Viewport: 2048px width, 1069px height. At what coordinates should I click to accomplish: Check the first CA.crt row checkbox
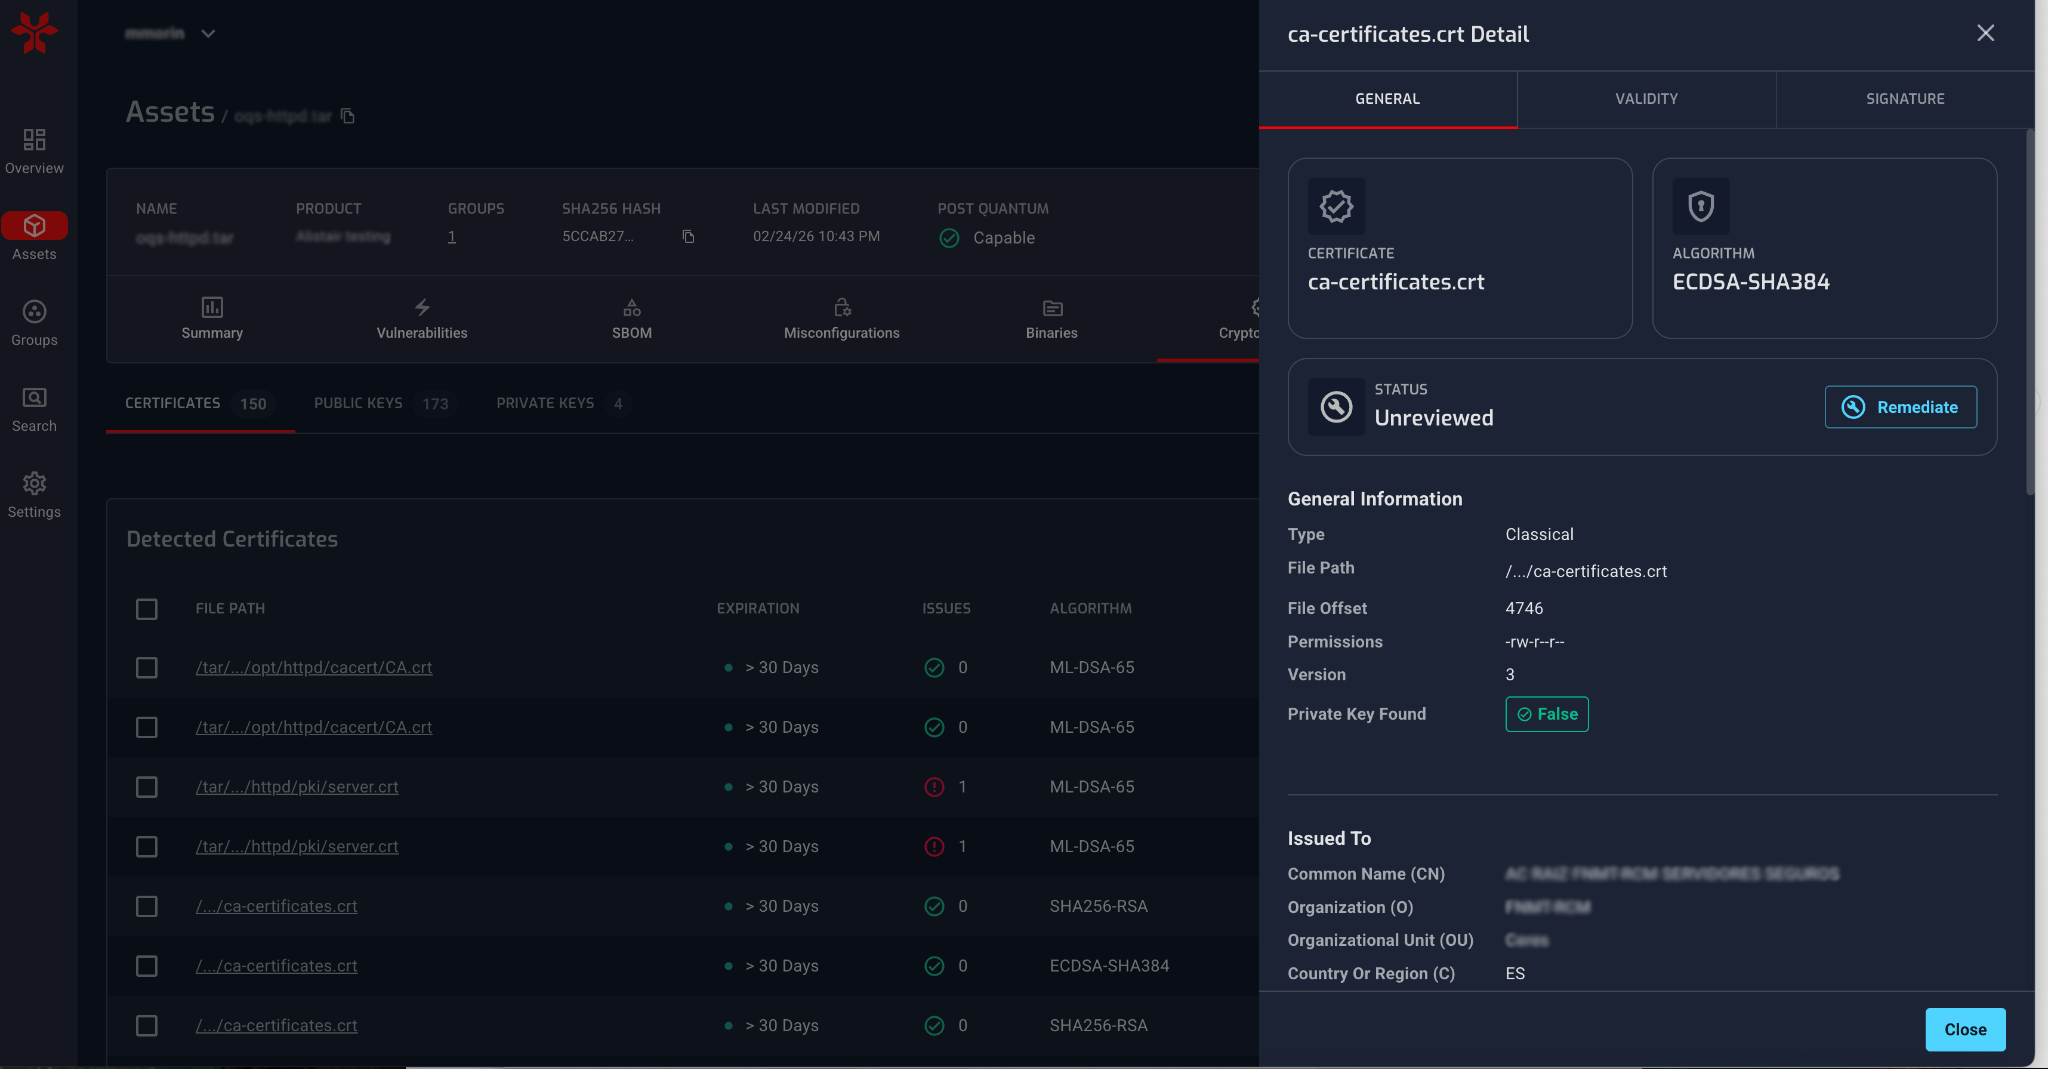point(147,668)
